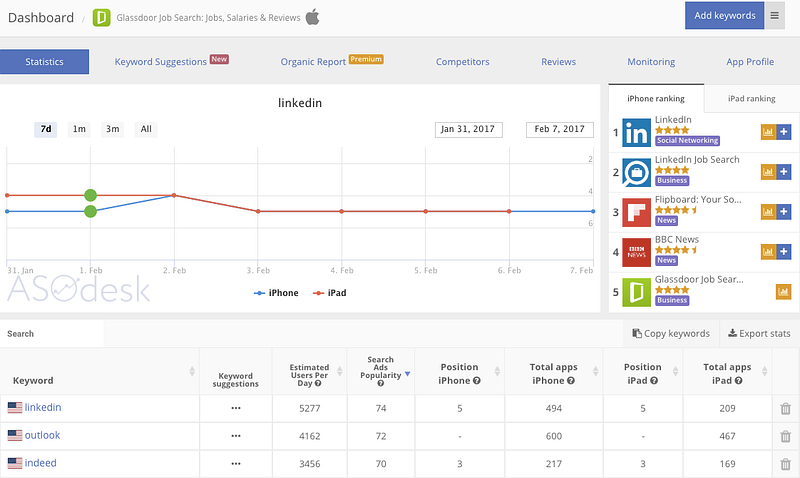
Task: Open stats chart for LinkedIn app
Action: (x=768, y=132)
